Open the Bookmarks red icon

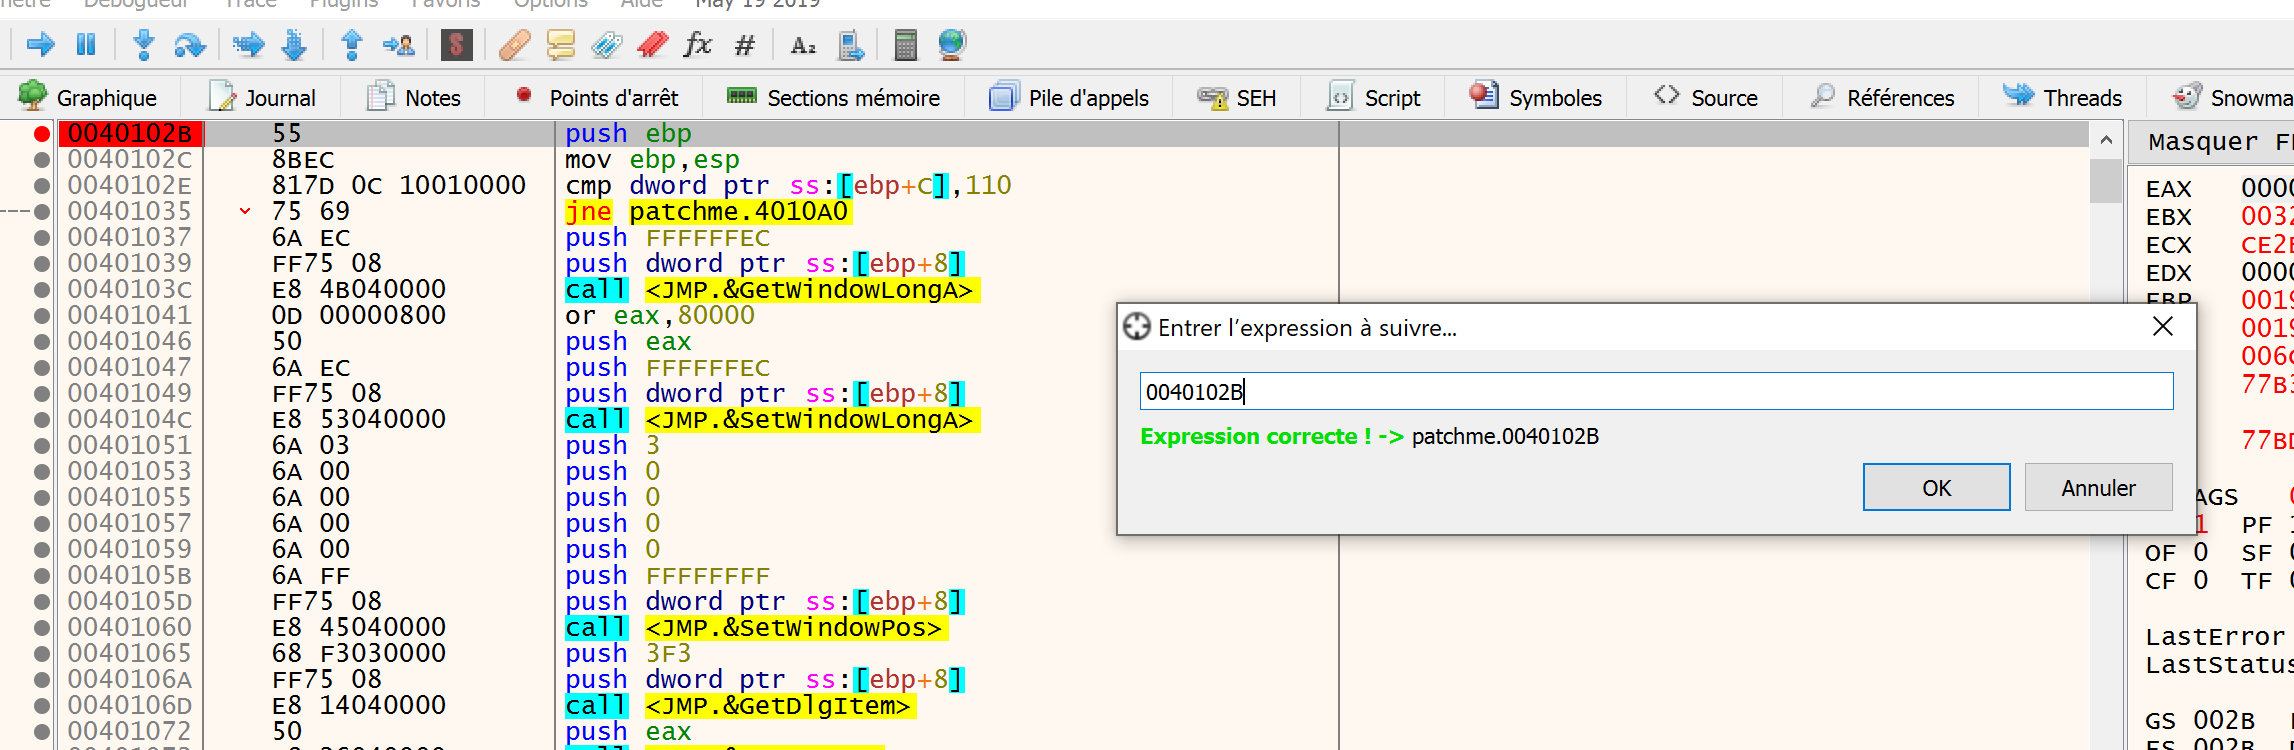(x=652, y=44)
